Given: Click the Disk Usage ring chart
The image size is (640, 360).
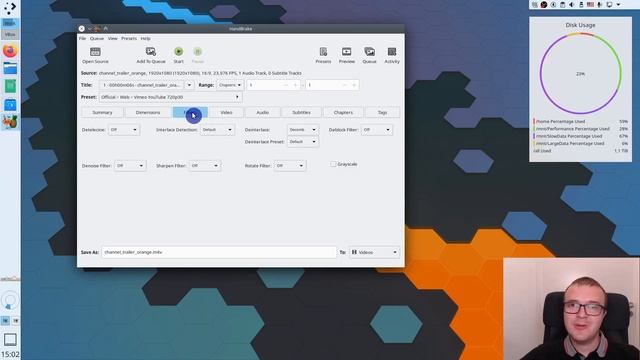Looking at the screenshot, I should [580, 74].
